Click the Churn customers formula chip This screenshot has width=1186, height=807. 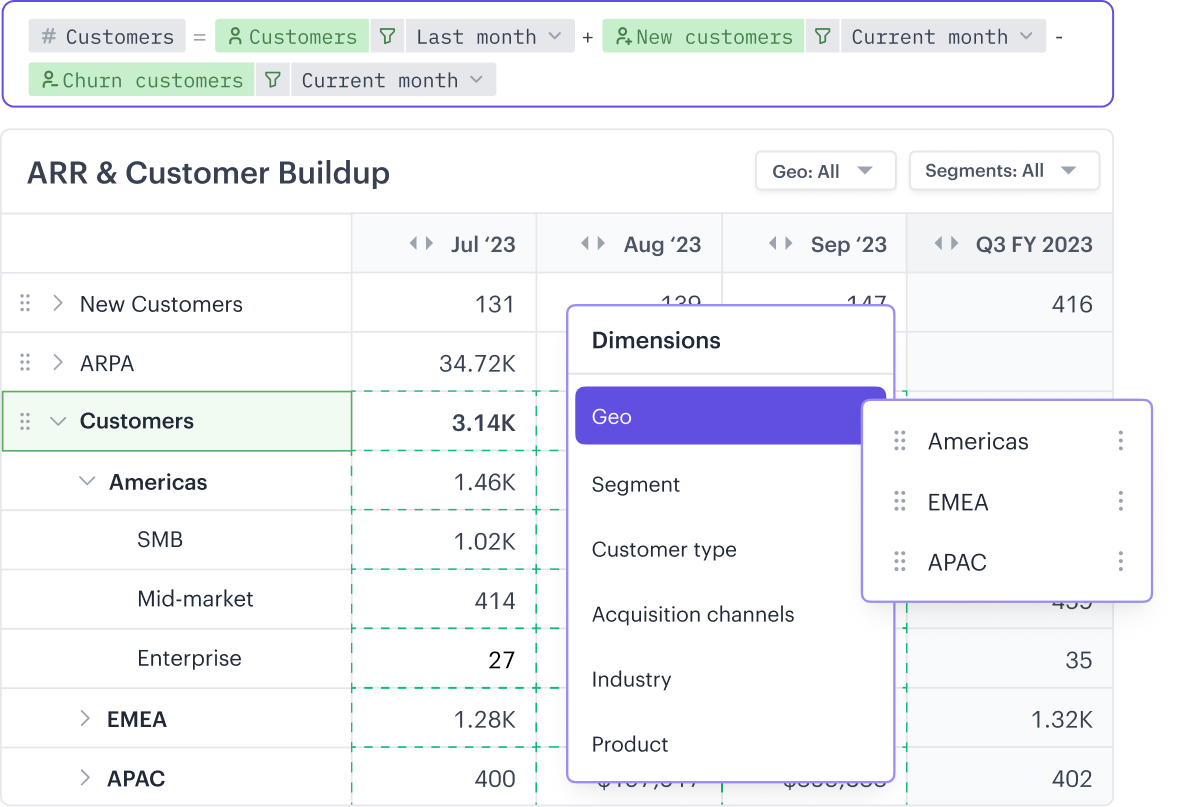point(141,80)
